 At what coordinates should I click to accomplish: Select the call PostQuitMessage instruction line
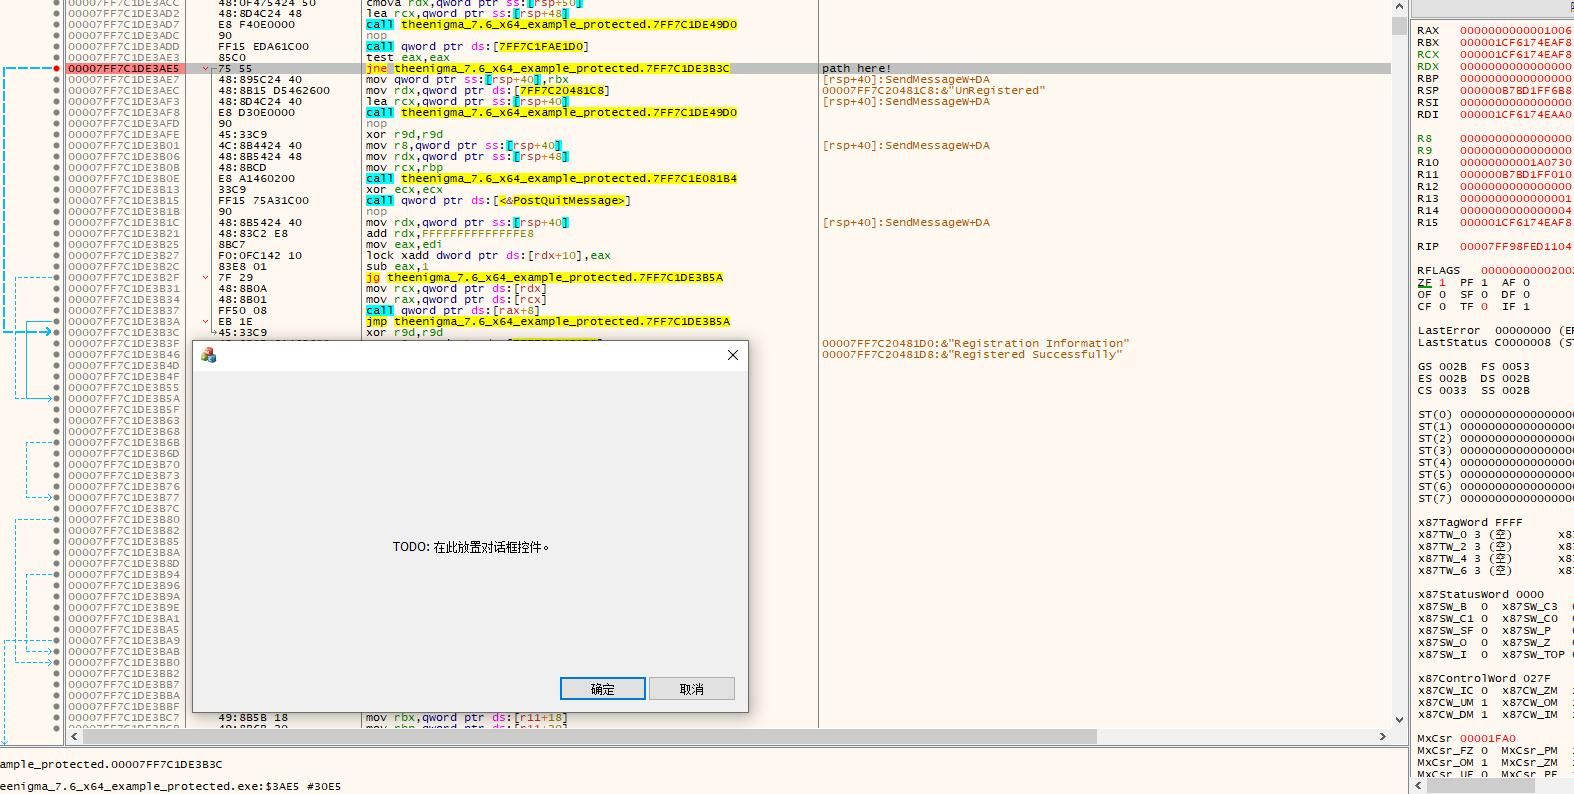click(497, 201)
